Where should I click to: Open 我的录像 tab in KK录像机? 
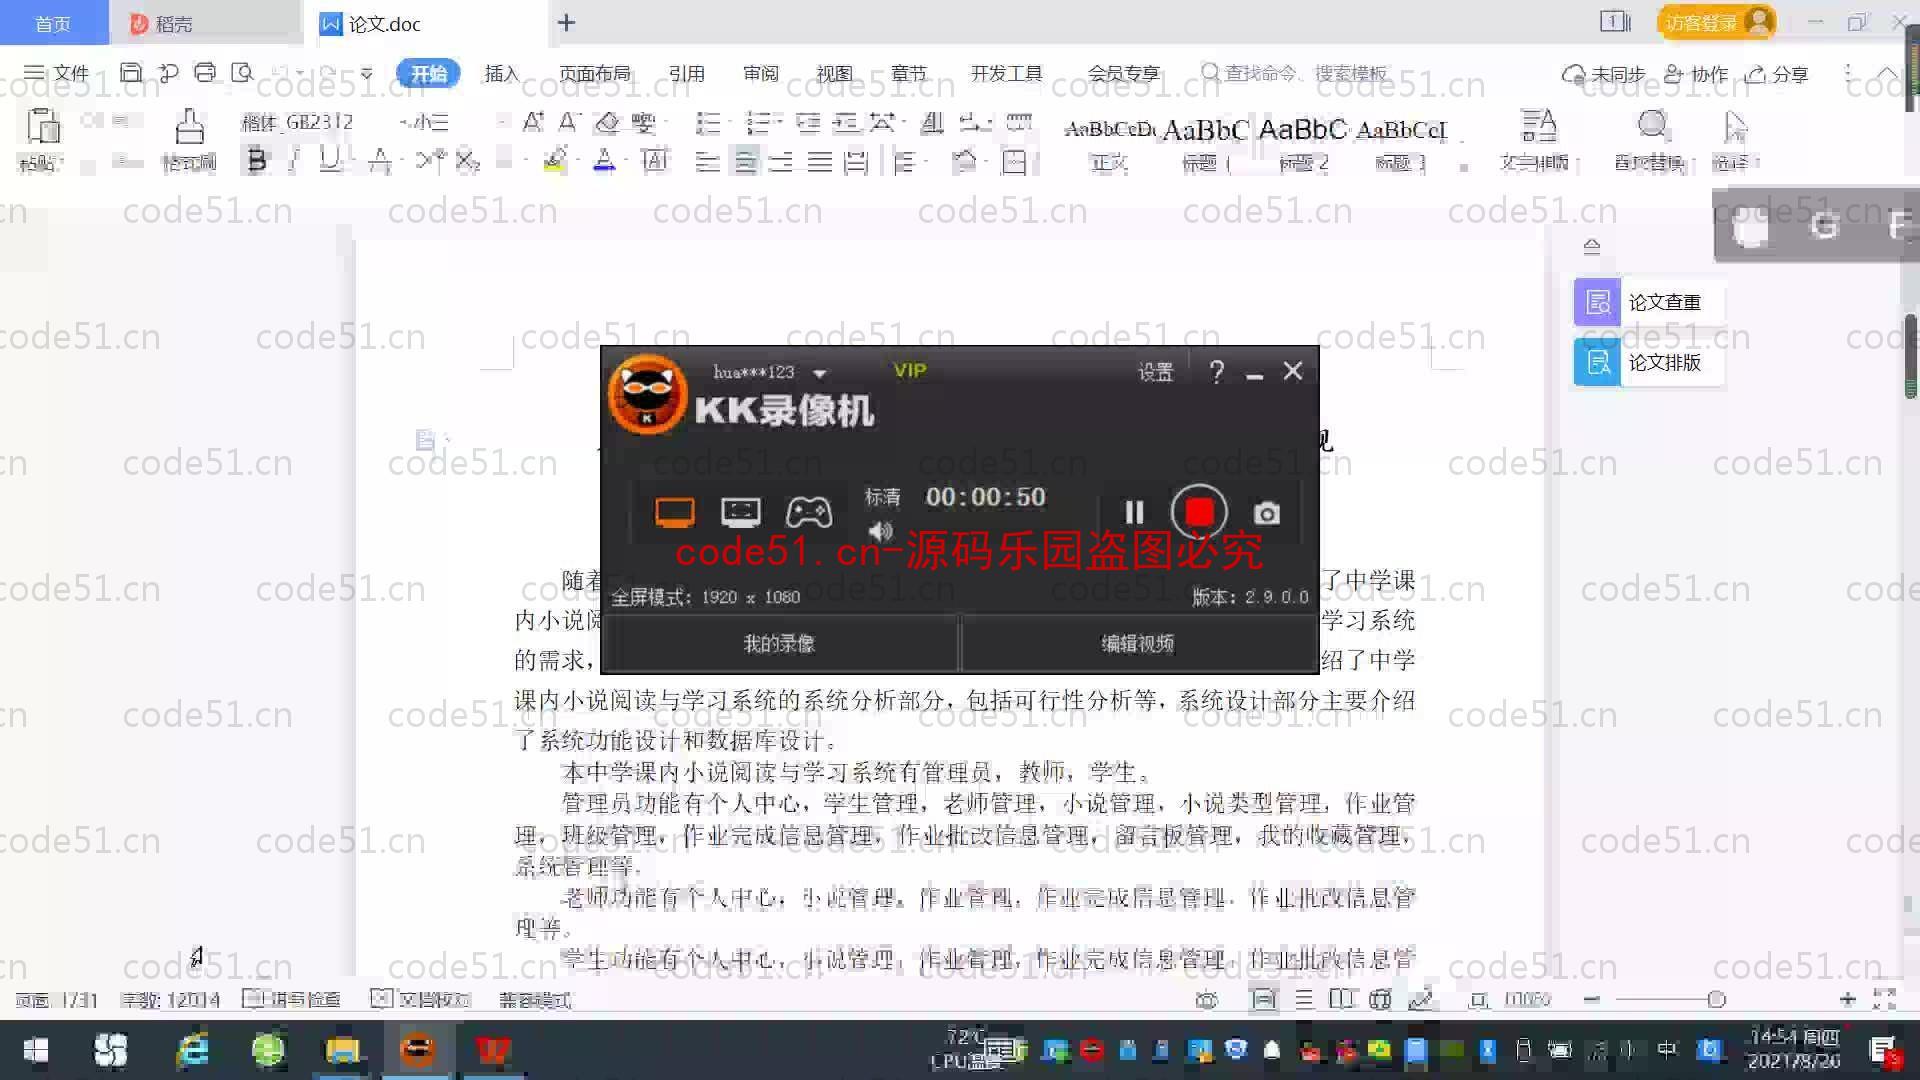coord(779,644)
